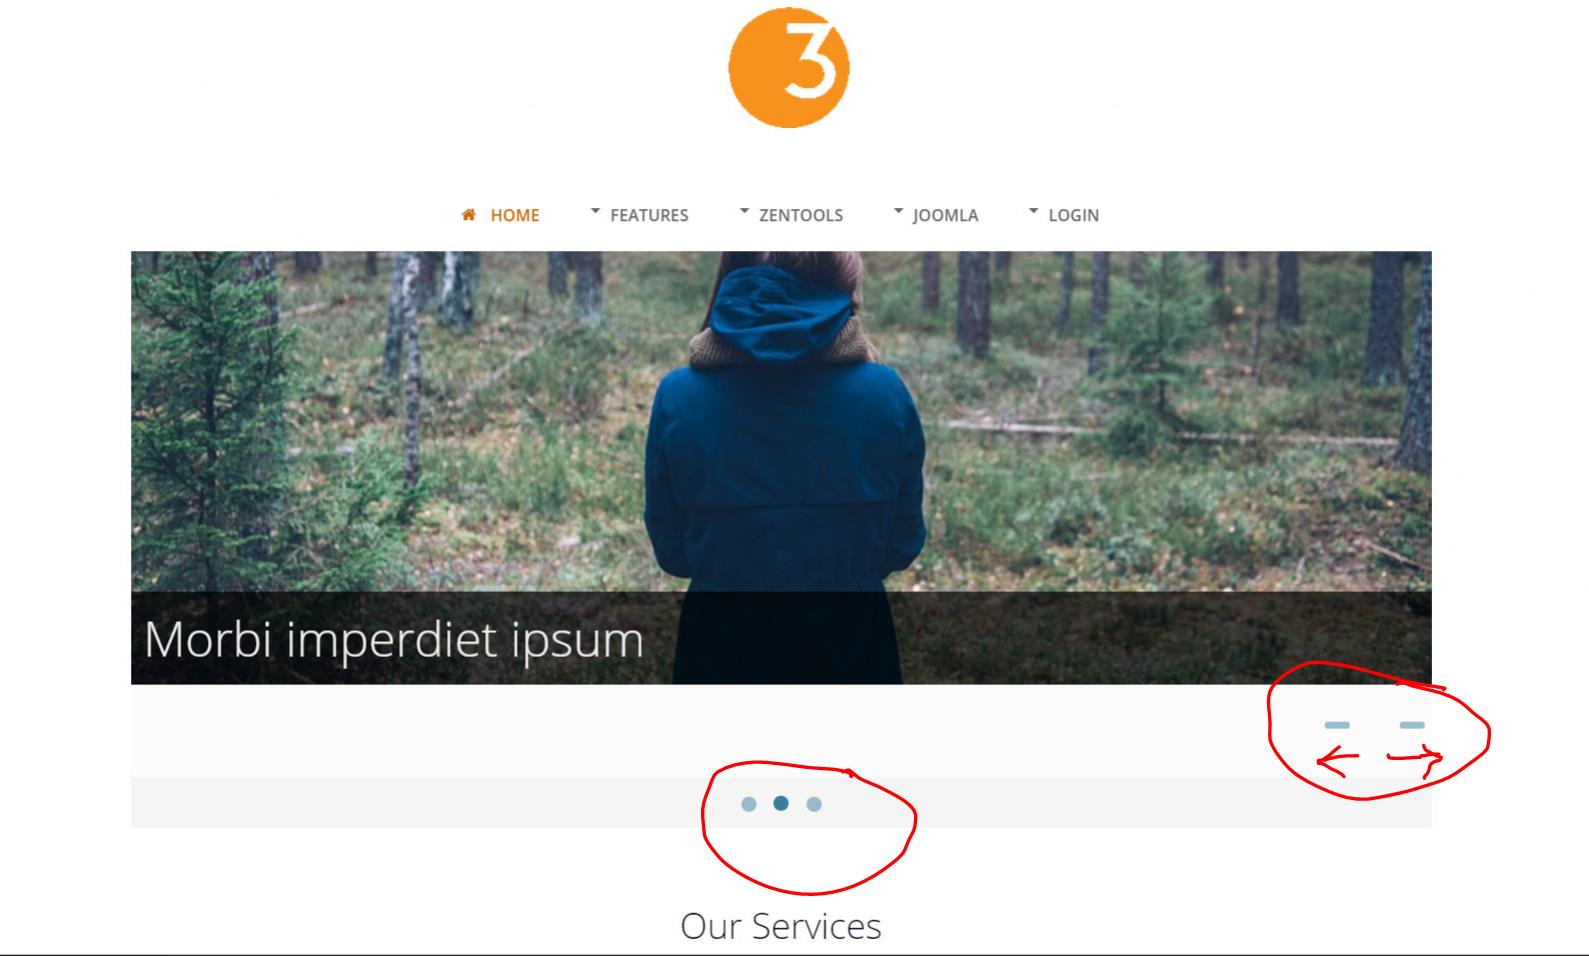Open the FEATURES menu item
1589x956 pixels.
[649, 215]
